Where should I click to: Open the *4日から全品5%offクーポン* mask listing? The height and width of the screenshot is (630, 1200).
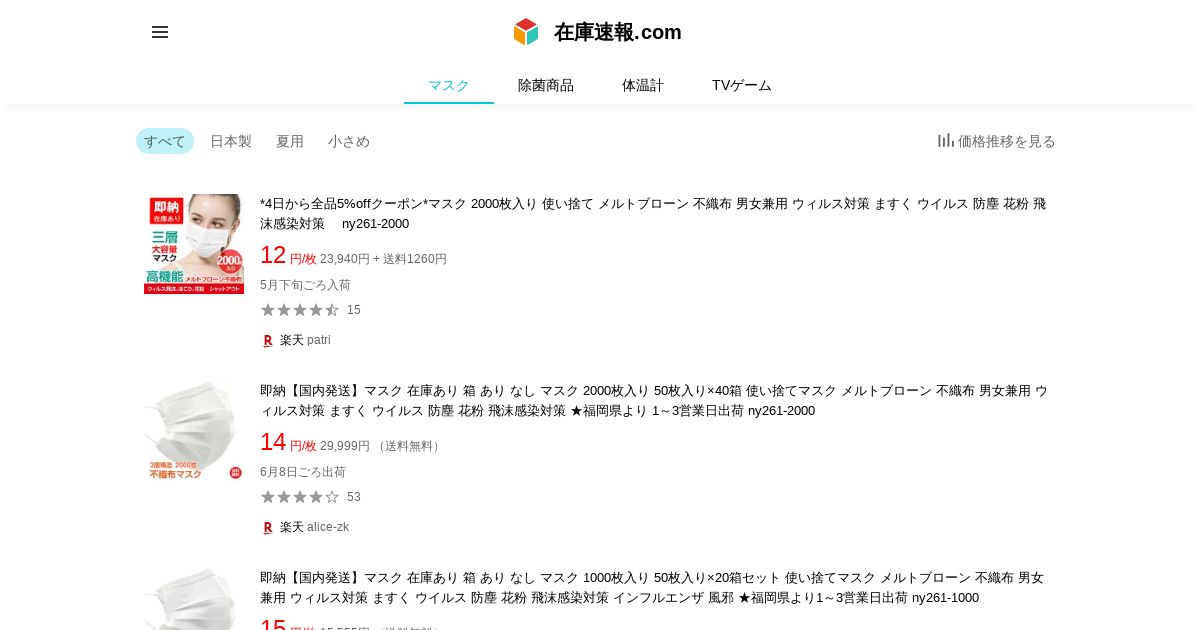pyautogui.click(x=653, y=213)
